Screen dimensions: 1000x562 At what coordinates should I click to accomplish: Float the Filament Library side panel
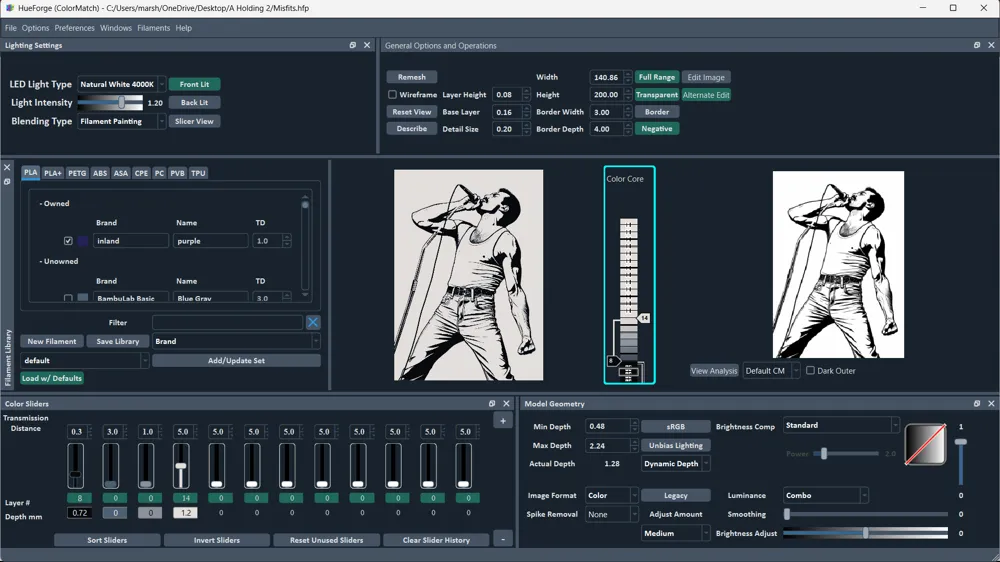click(x=7, y=182)
